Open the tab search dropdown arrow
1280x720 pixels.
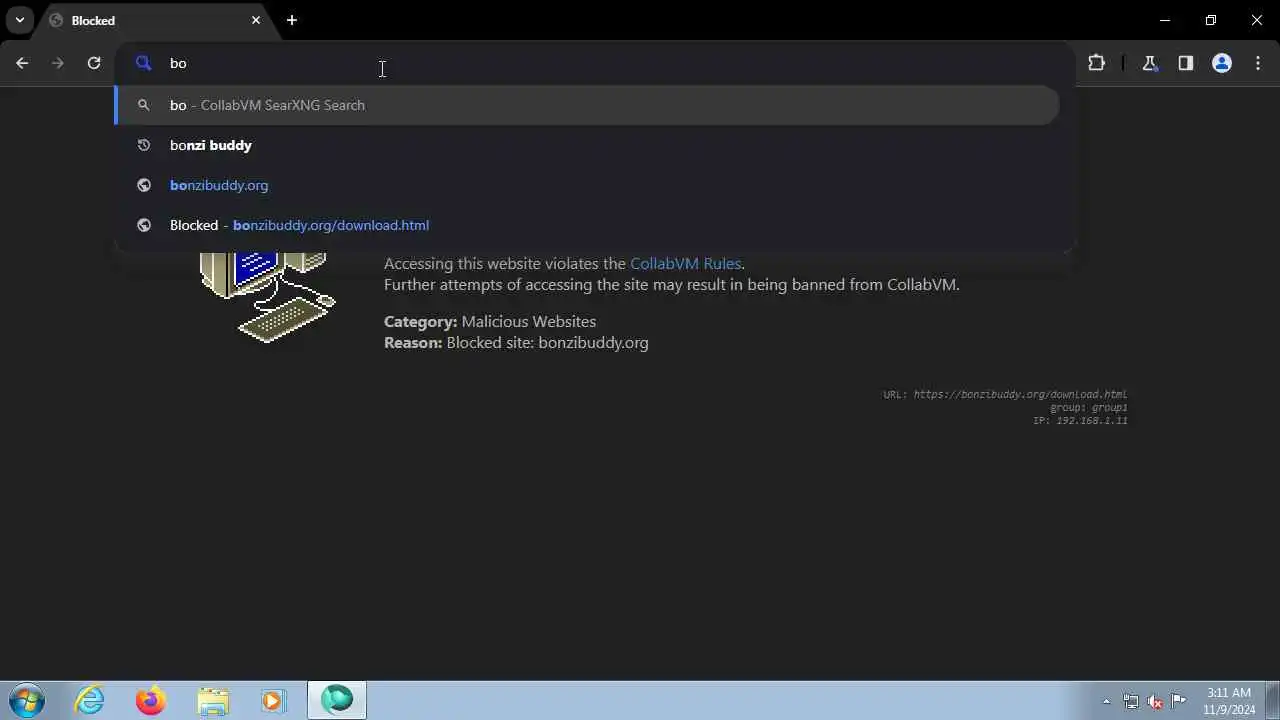(19, 20)
